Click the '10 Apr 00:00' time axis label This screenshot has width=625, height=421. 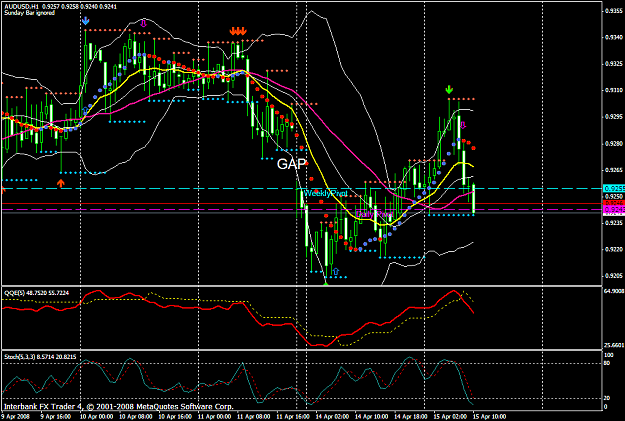(x=97, y=417)
